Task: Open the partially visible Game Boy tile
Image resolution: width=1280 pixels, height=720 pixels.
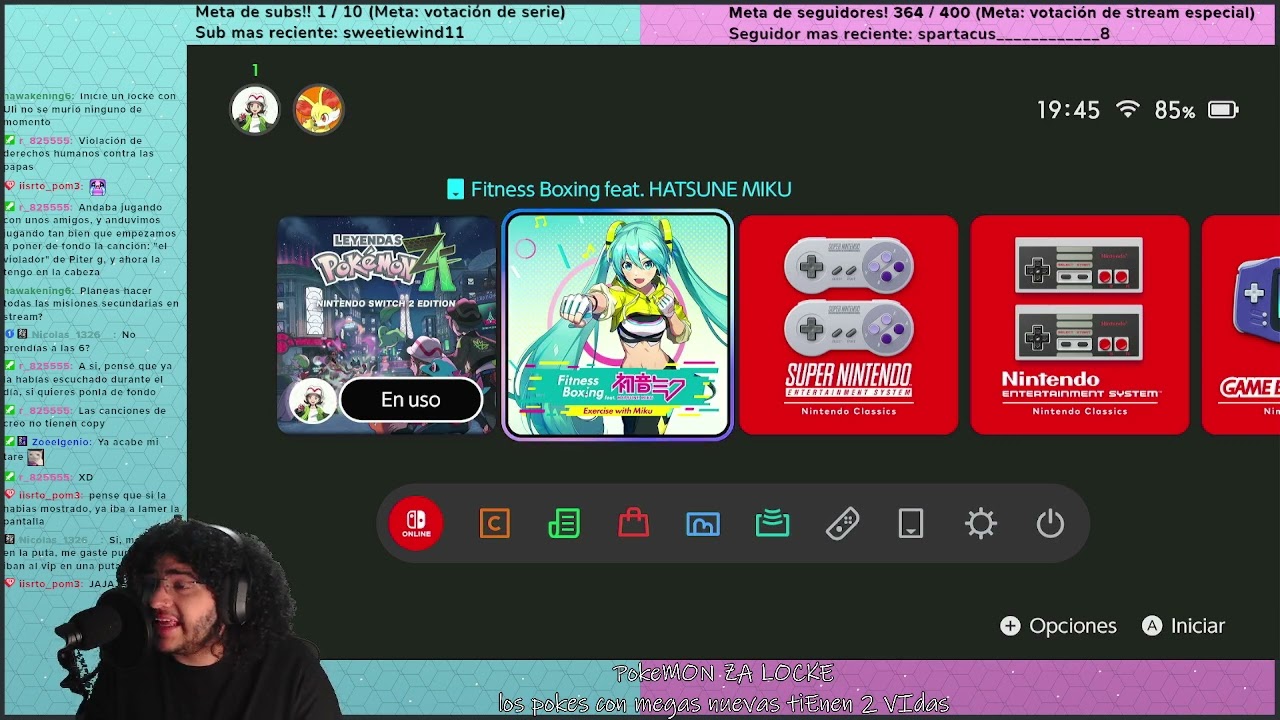Action: click(x=1241, y=325)
